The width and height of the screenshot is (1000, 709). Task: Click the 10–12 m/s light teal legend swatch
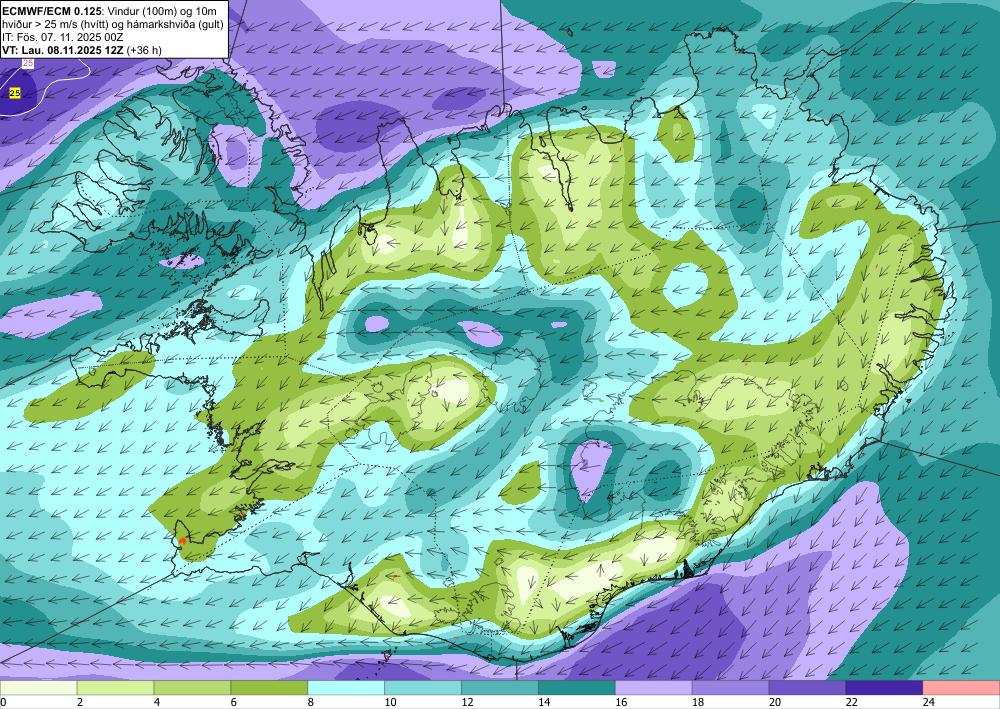coord(423,689)
